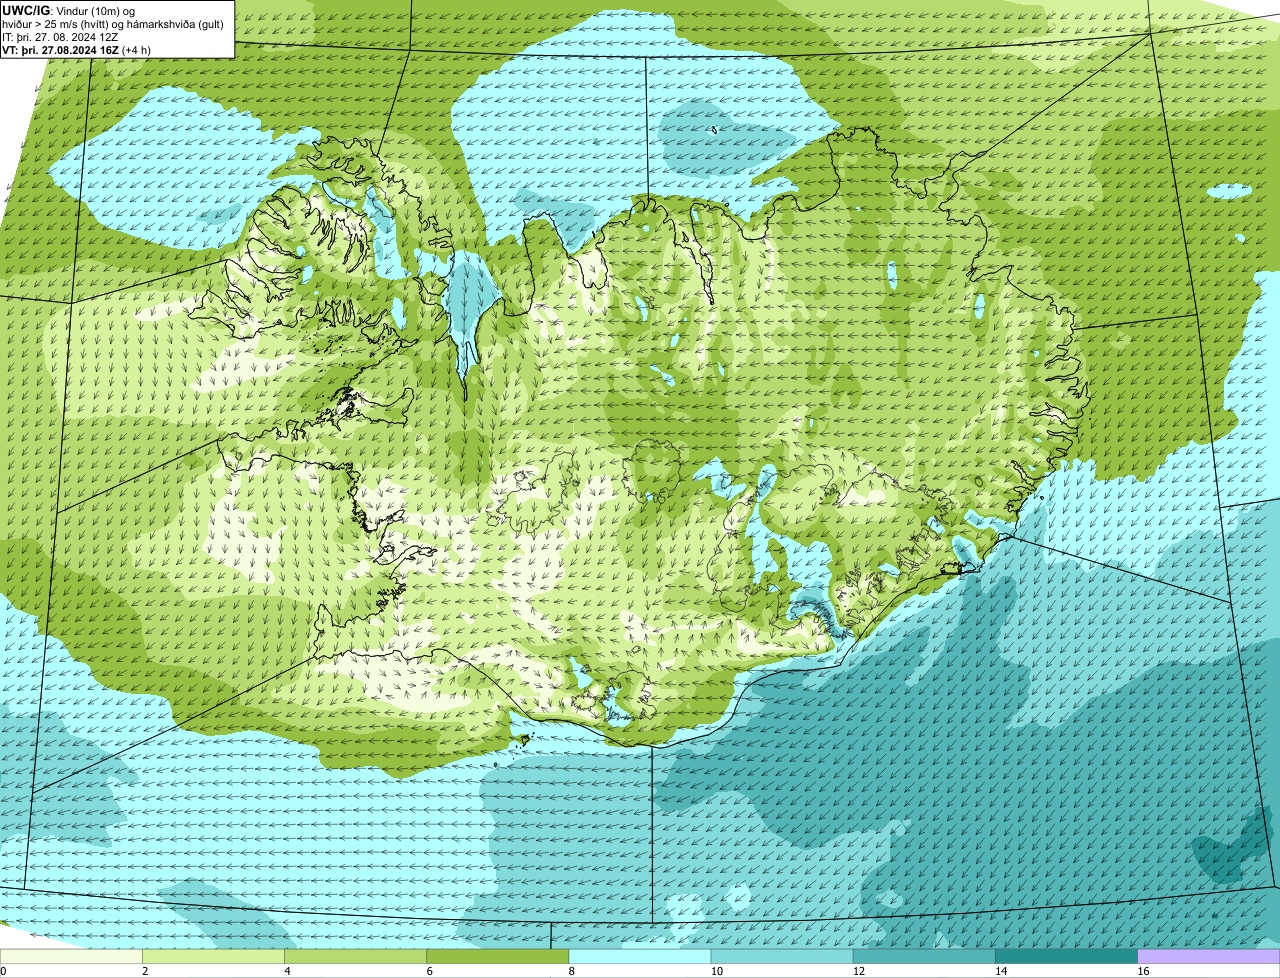
Task: Click the 0–2 m/s pale yellow legend swatch
Action: pyautogui.click(x=71, y=957)
